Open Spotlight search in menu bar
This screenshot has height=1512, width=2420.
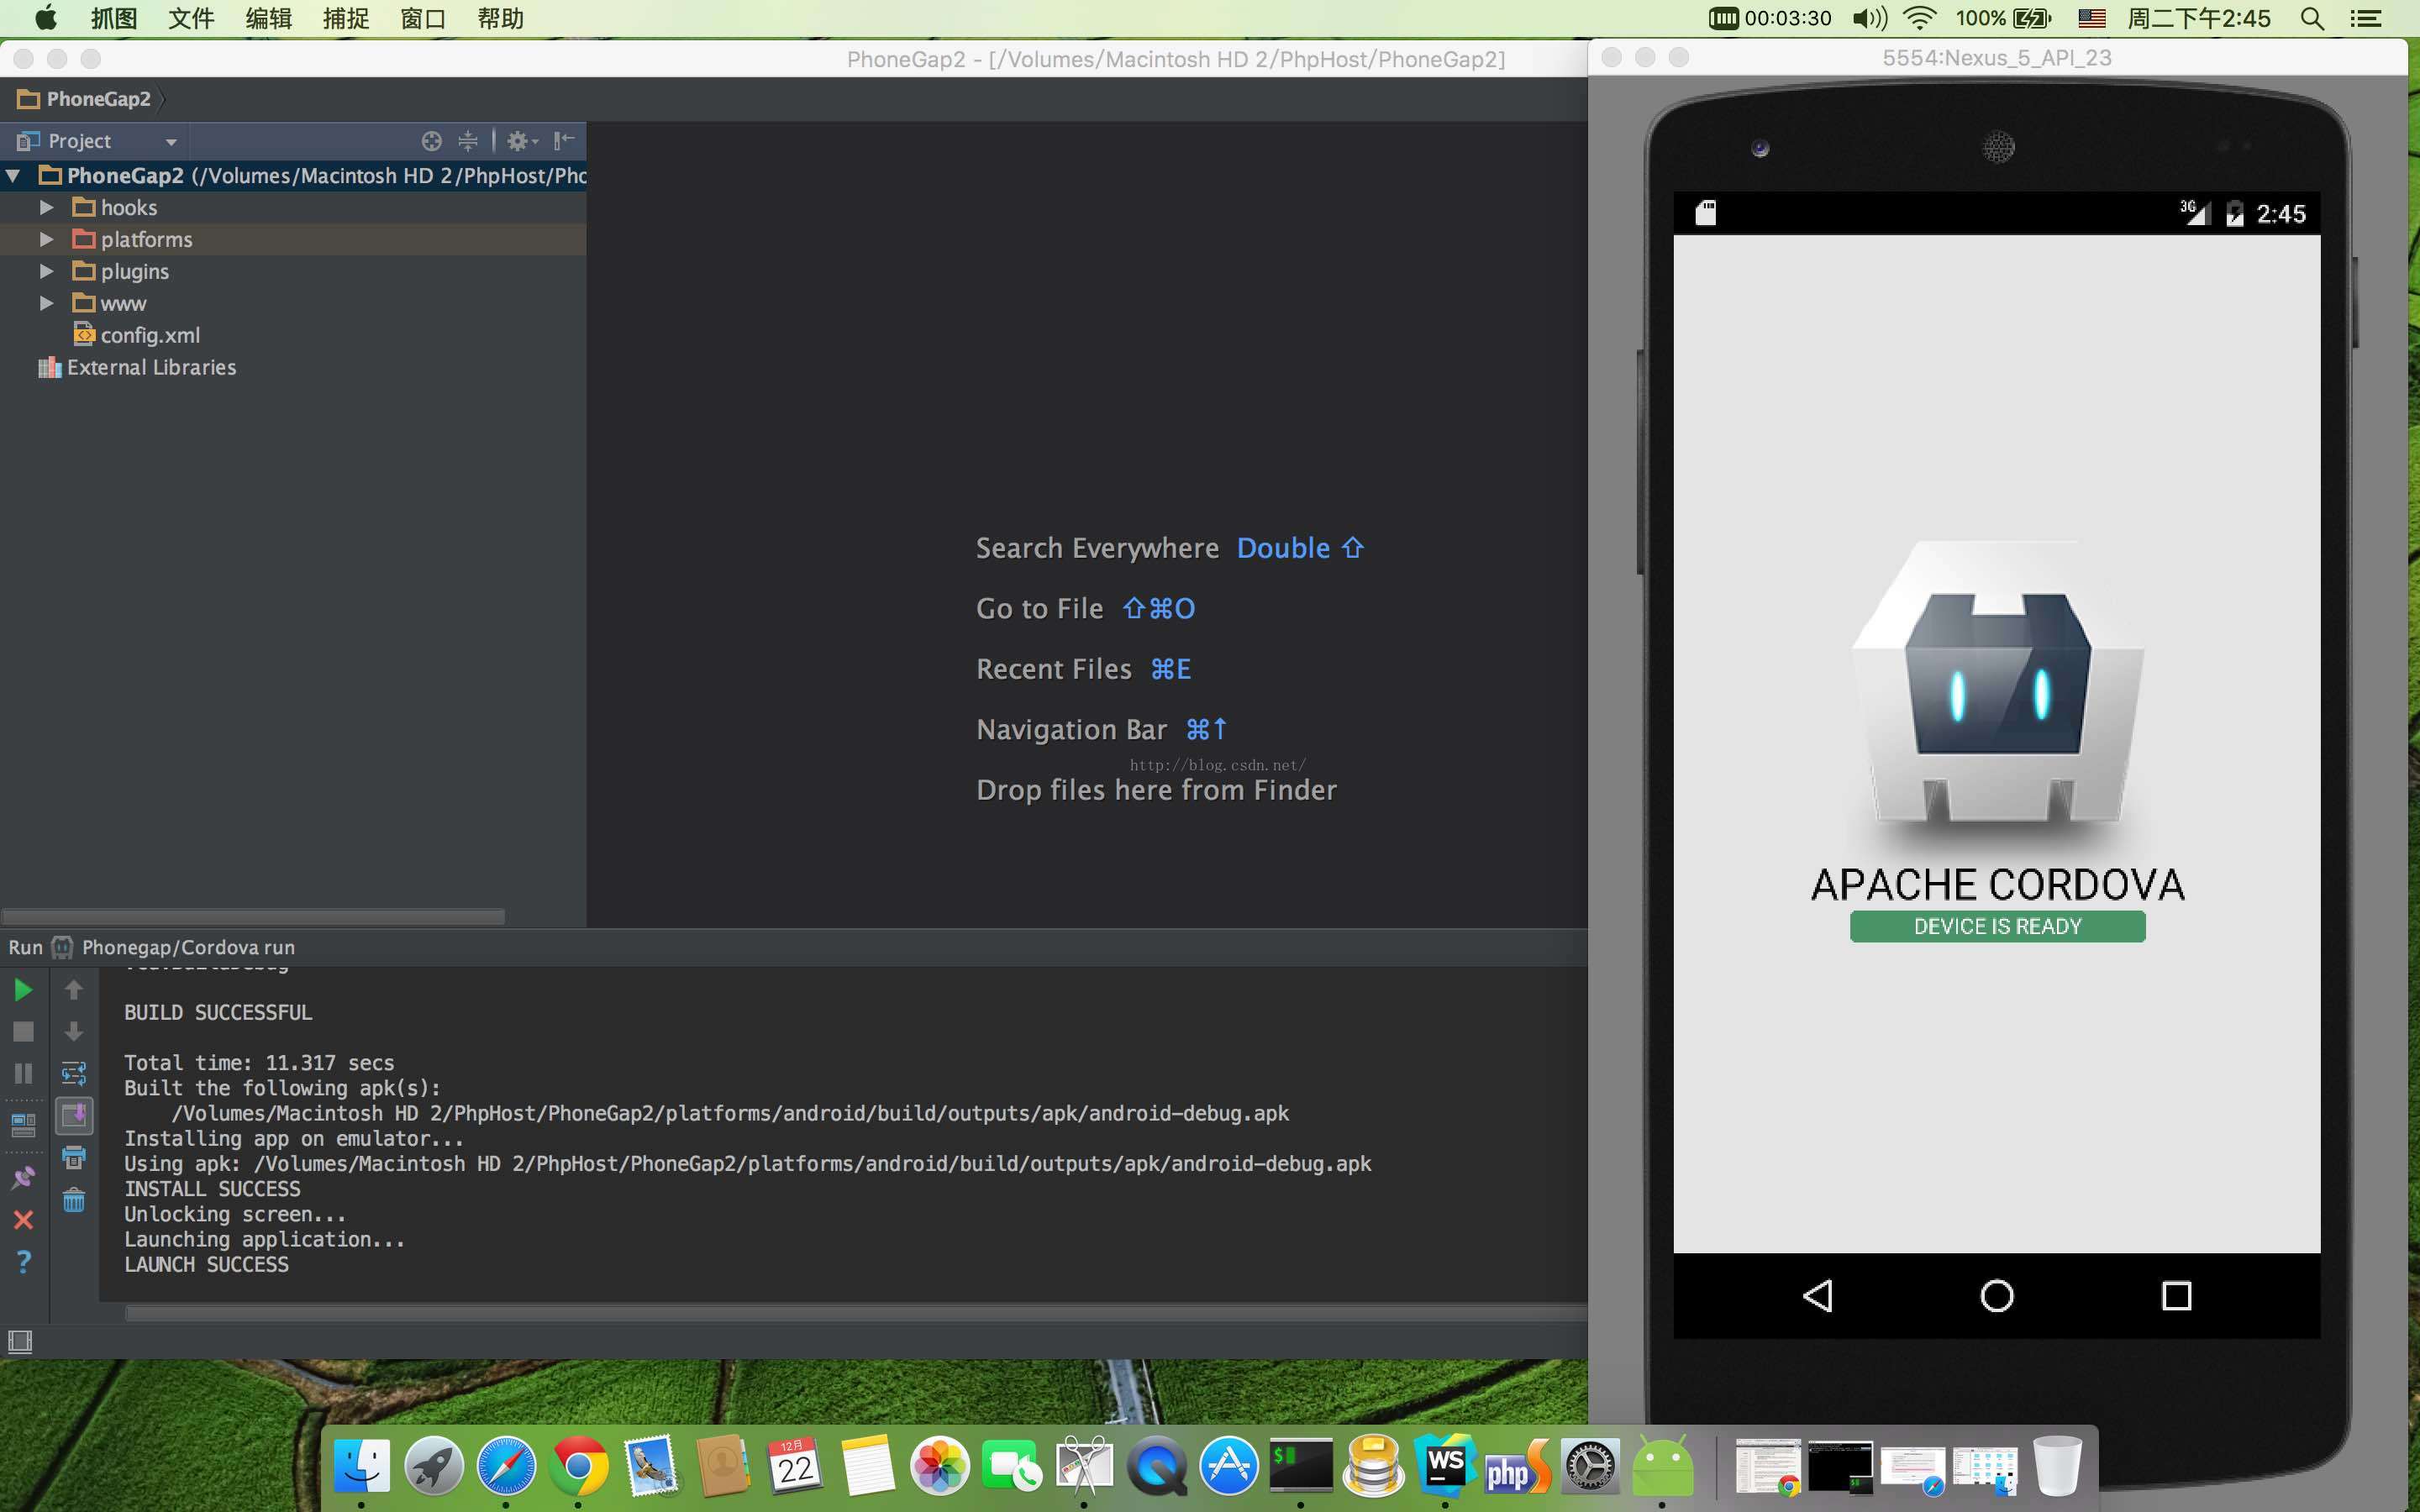click(2312, 18)
